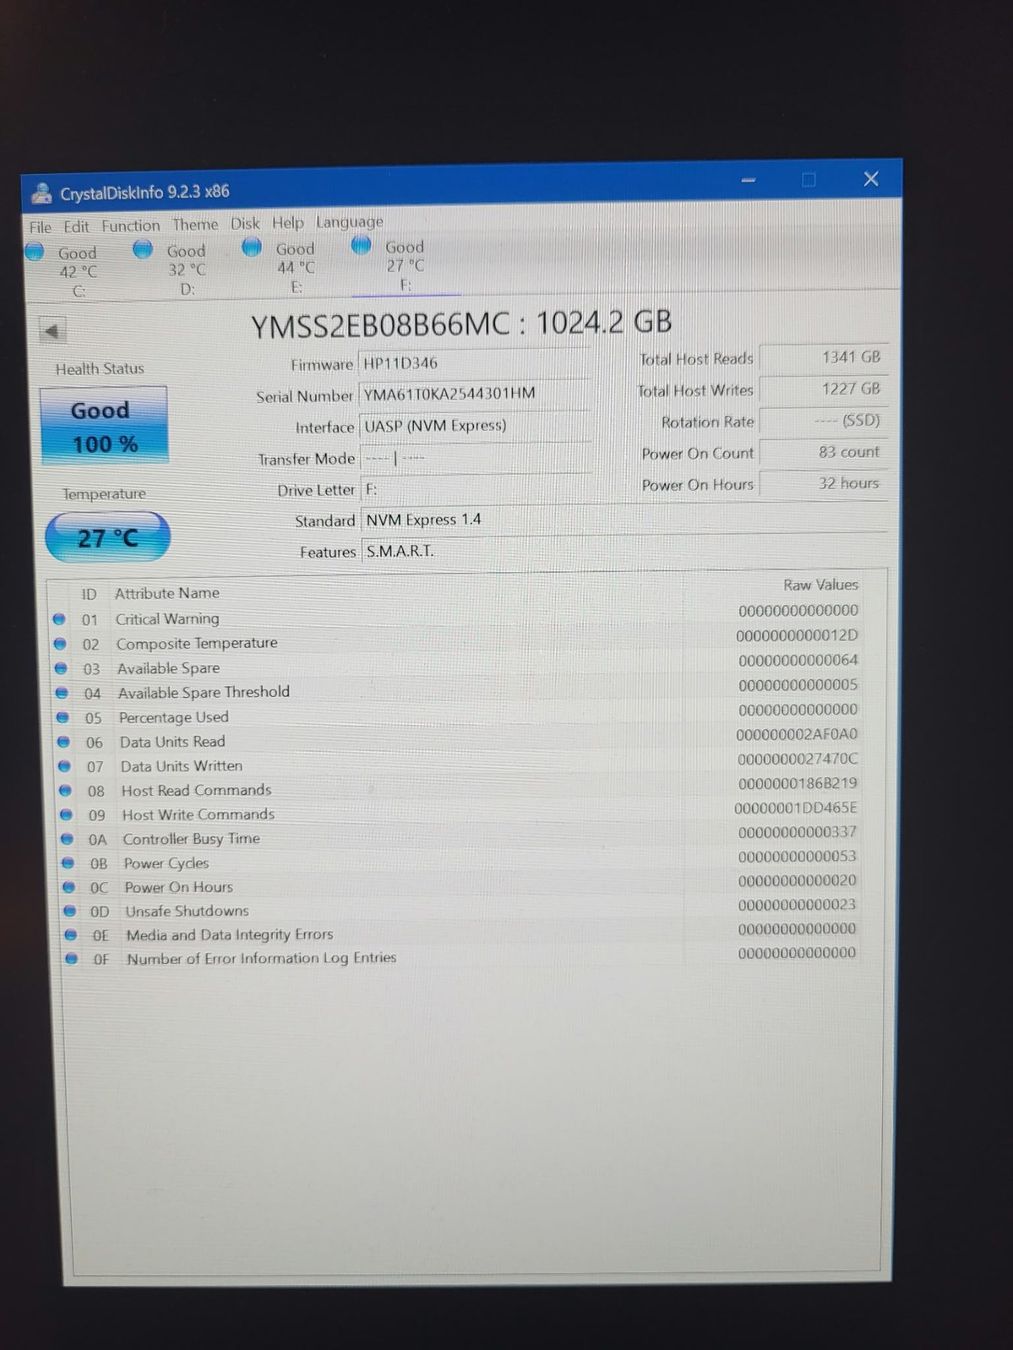Click the blue status dot for Critical Warning
Viewport: 1013px width, 1350px height.
coord(59,619)
